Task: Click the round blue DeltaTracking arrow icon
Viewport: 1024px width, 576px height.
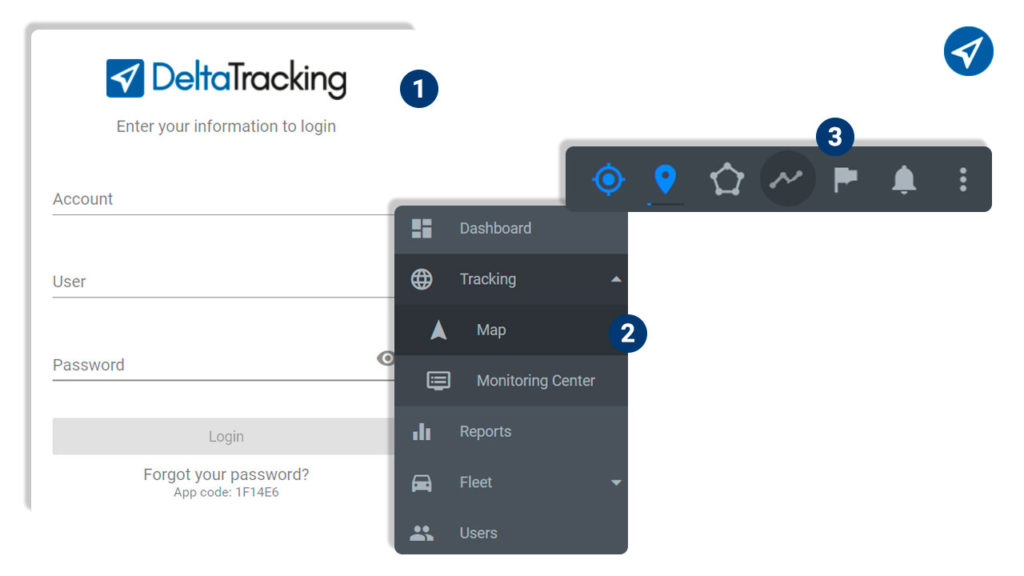Action: (x=968, y=51)
